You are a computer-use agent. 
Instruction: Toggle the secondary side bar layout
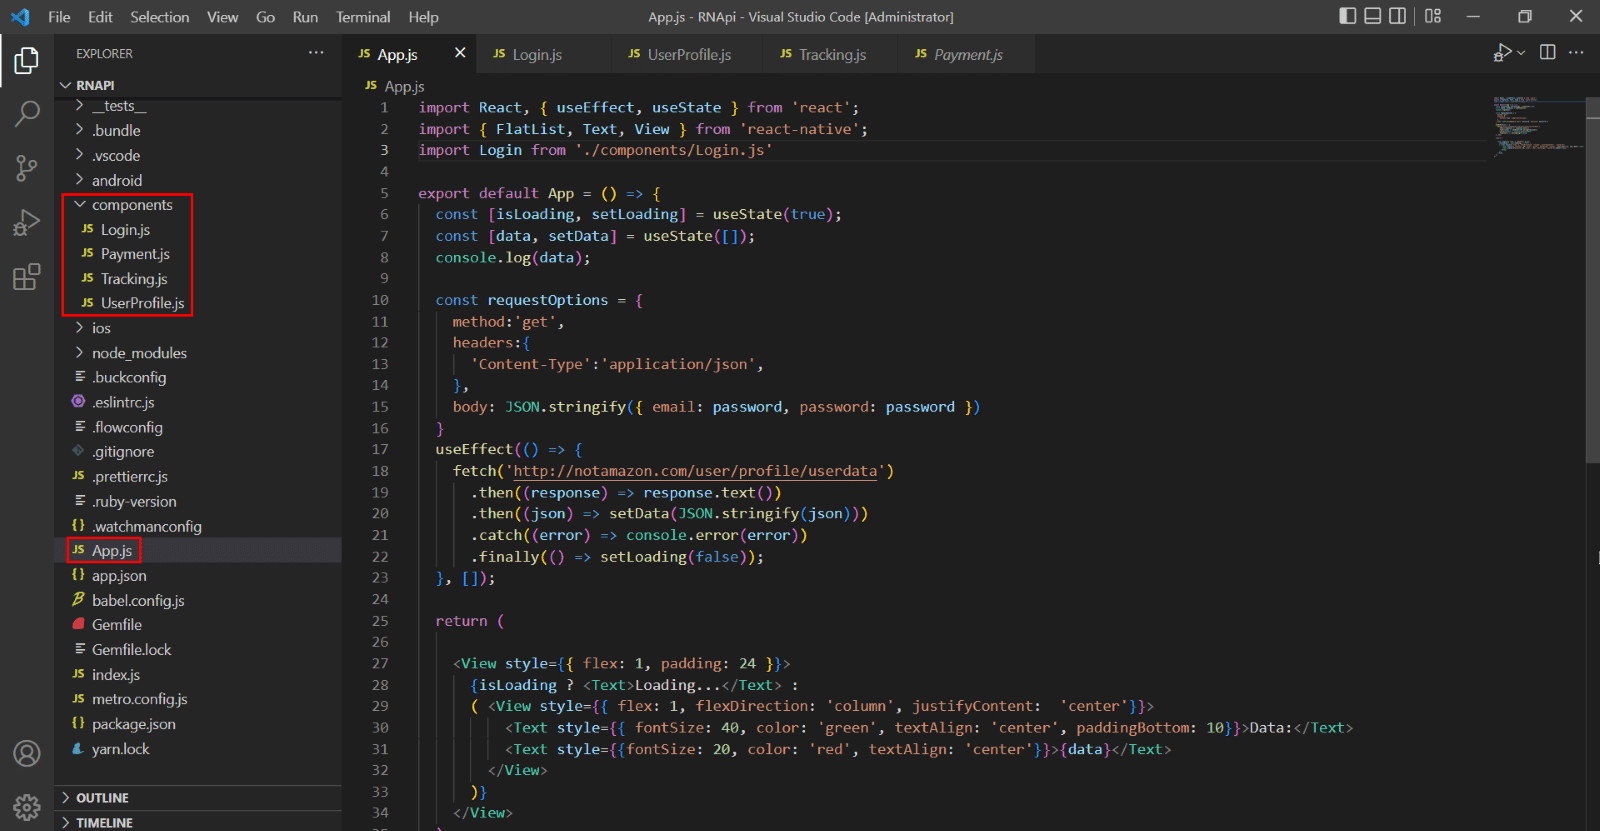pos(1398,16)
